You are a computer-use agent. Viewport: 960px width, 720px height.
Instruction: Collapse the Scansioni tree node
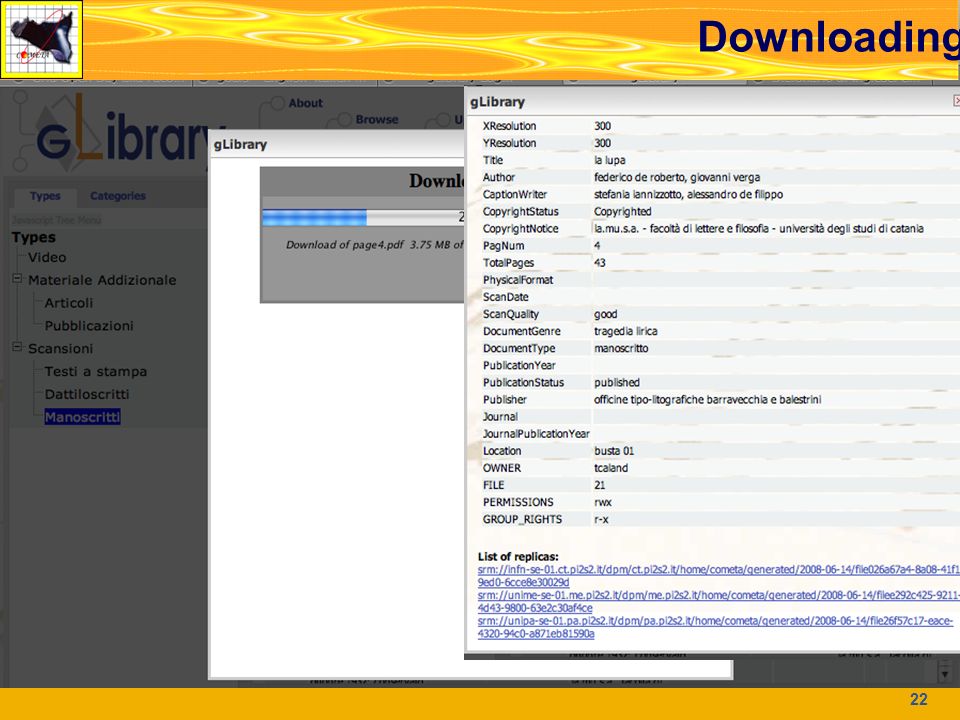17,347
